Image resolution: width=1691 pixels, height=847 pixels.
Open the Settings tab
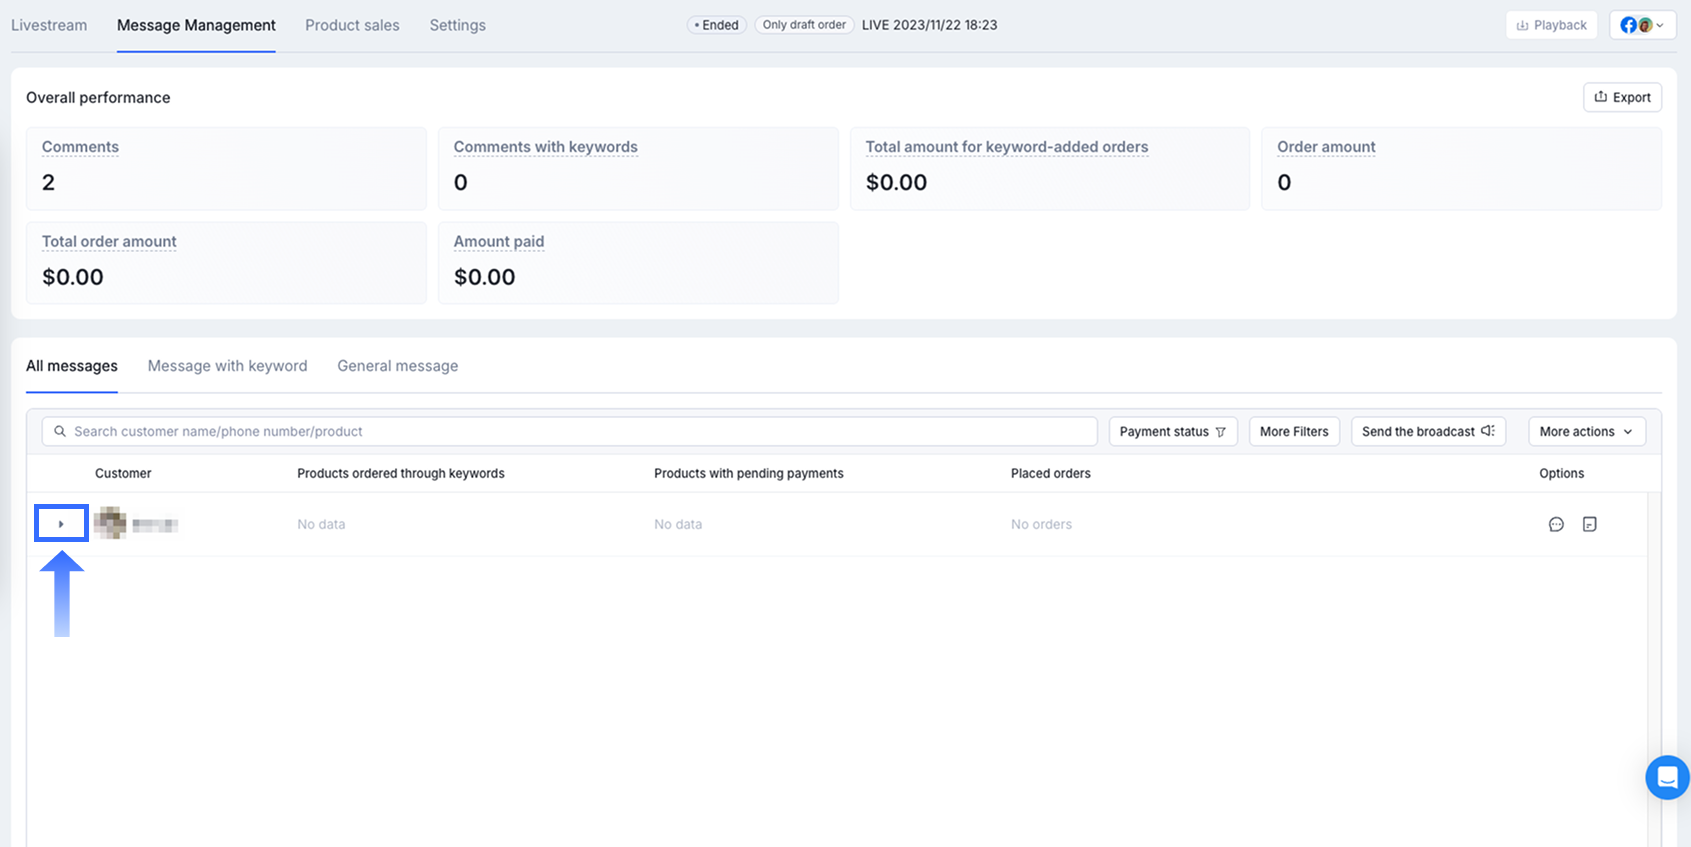click(x=457, y=25)
